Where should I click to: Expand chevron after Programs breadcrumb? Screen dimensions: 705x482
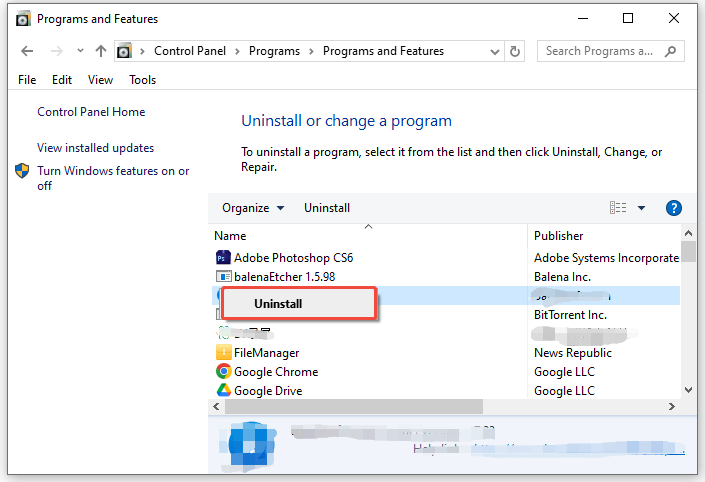[311, 51]
